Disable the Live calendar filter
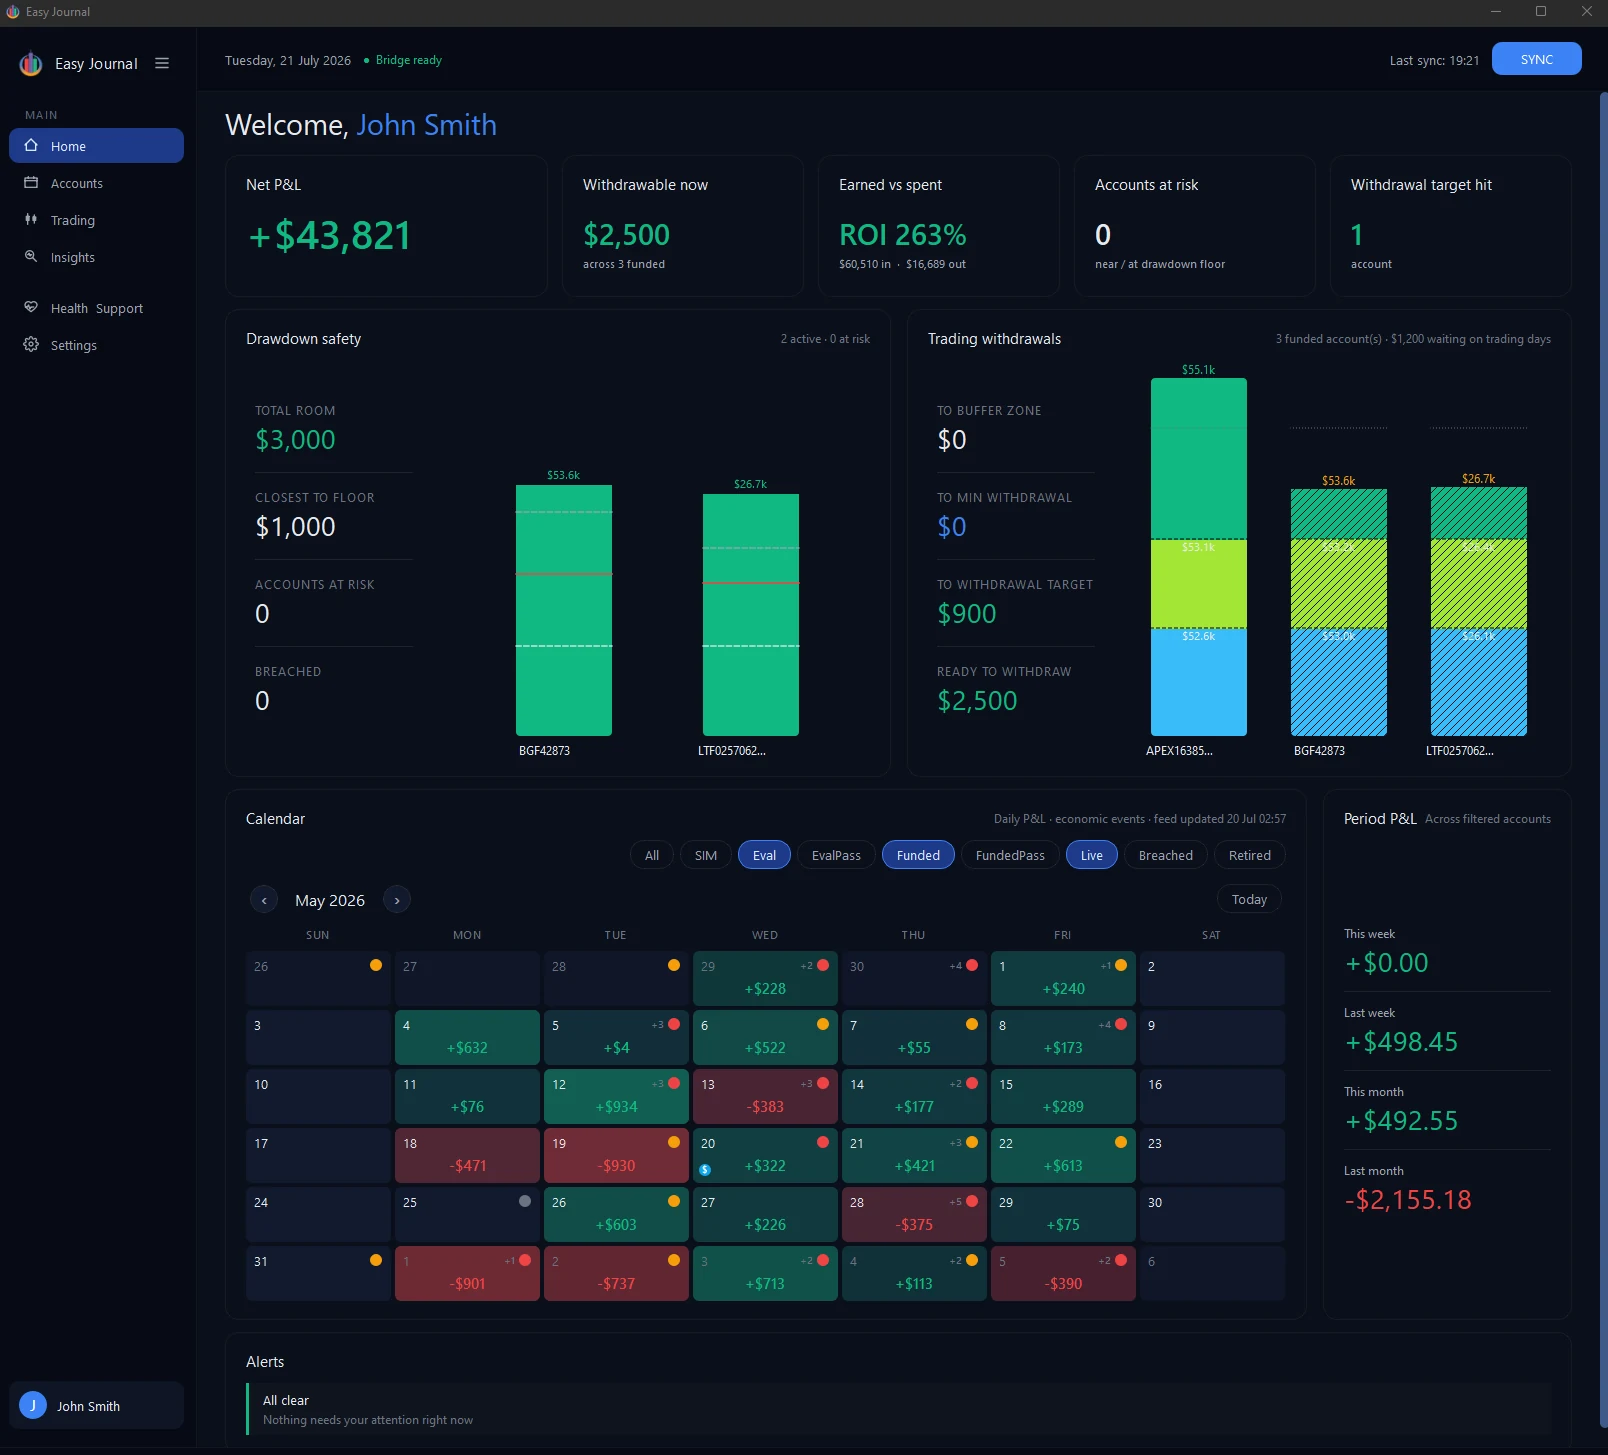Screen dimensions: 1608x1455 [x=1092, y=855]
